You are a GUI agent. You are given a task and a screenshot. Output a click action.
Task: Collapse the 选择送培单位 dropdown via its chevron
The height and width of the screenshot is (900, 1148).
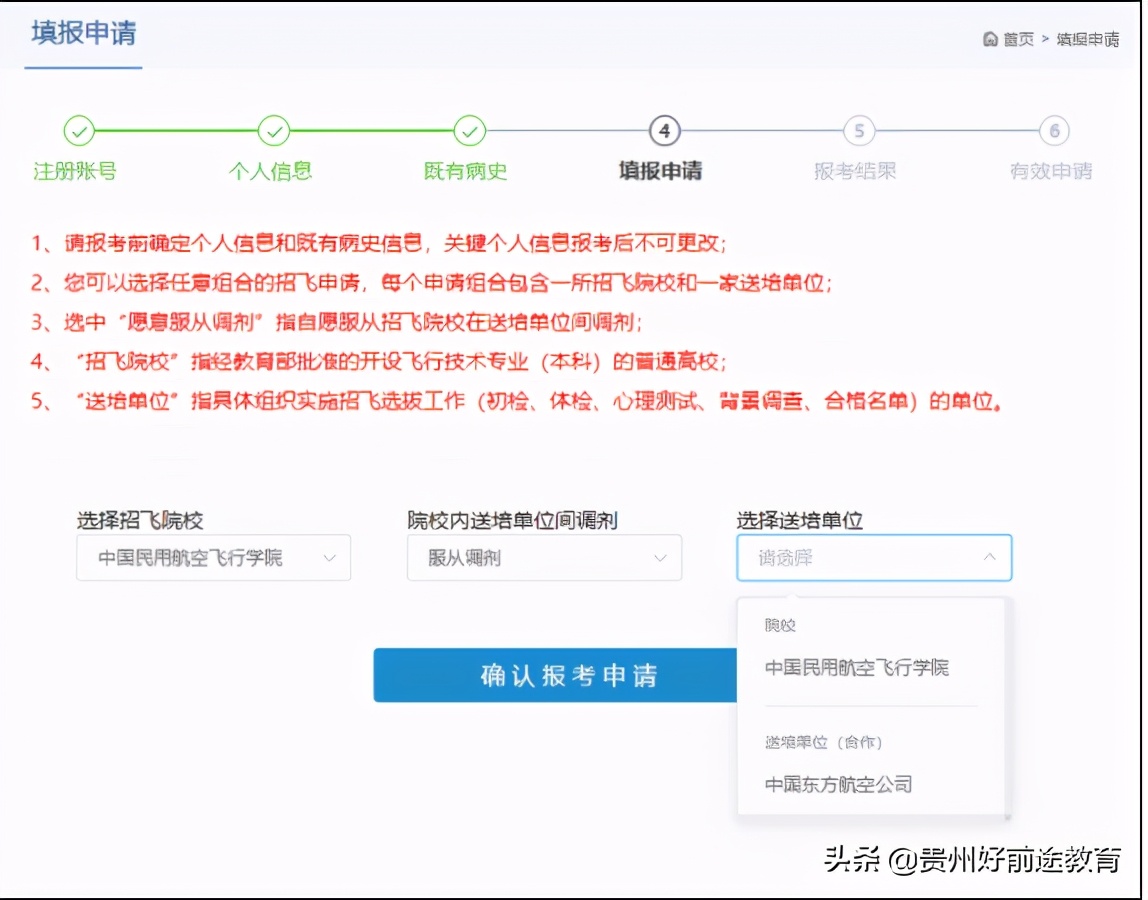pyautogui.click(x=989, y=557)
